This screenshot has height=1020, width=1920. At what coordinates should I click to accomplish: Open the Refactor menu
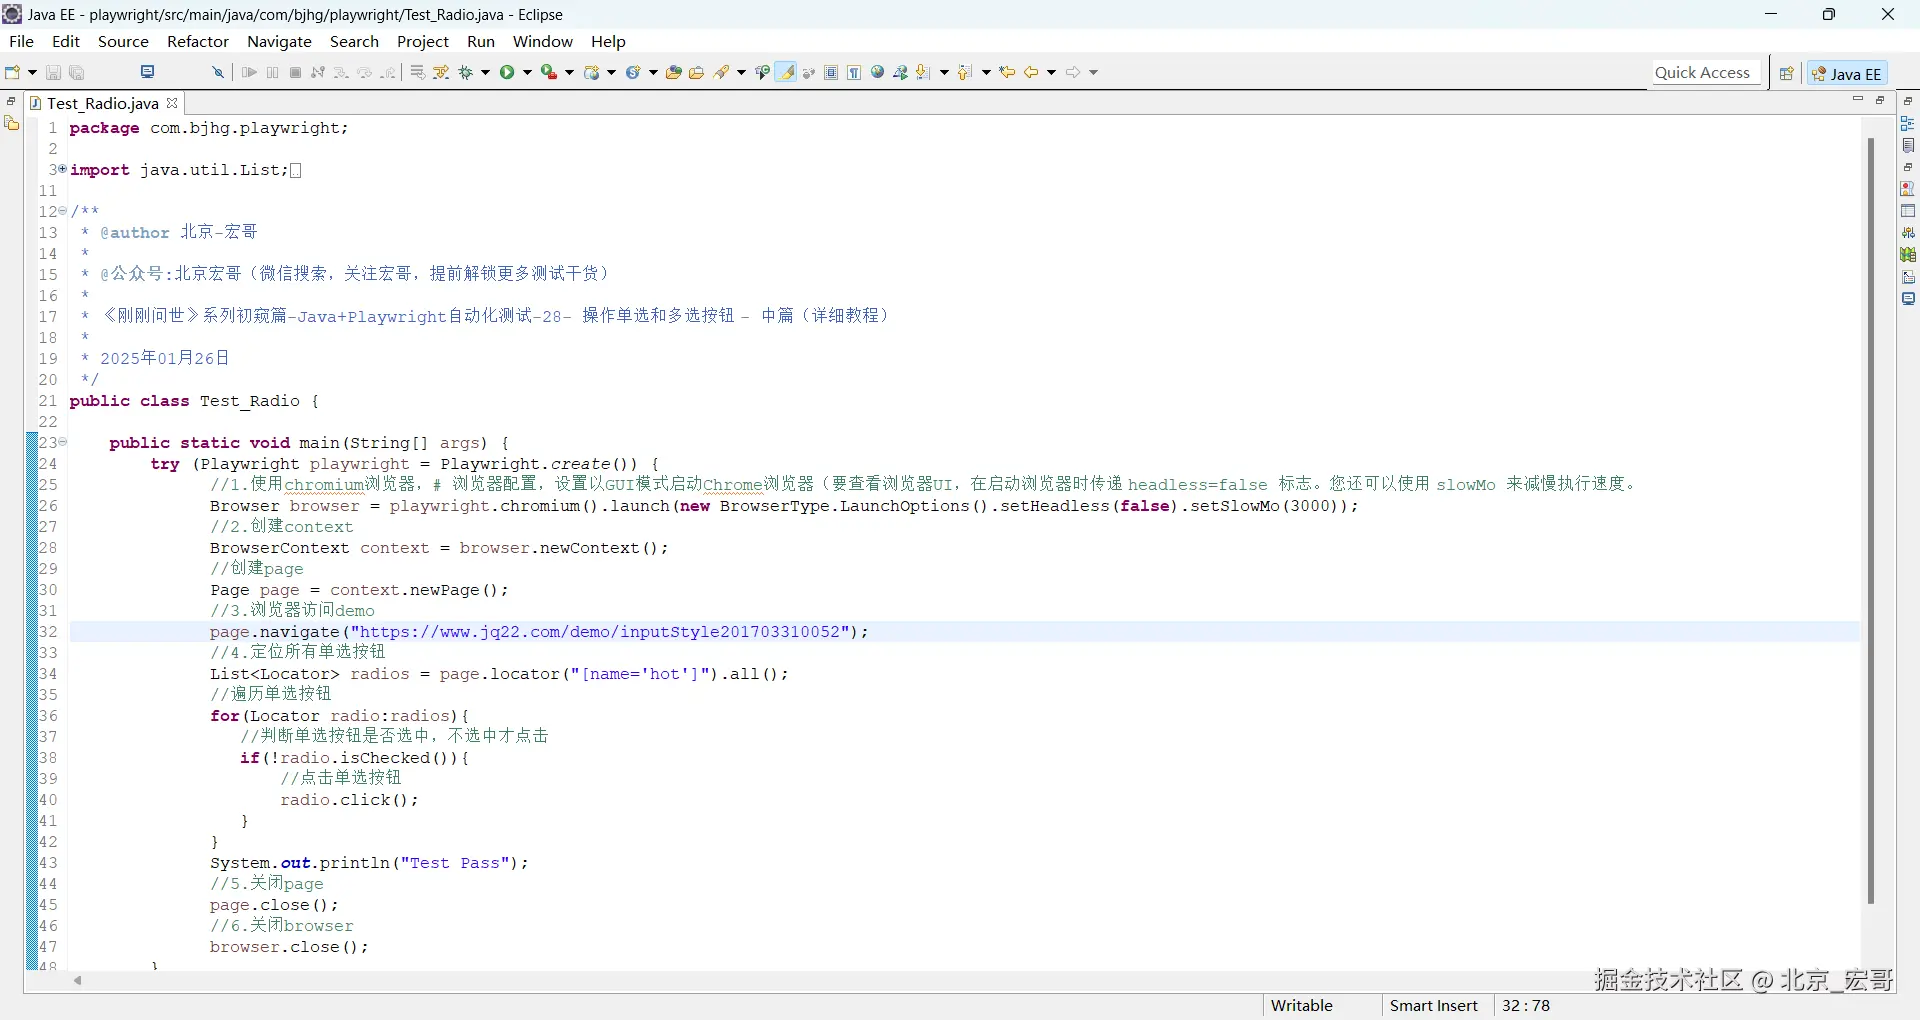click(x=198, y=41)
